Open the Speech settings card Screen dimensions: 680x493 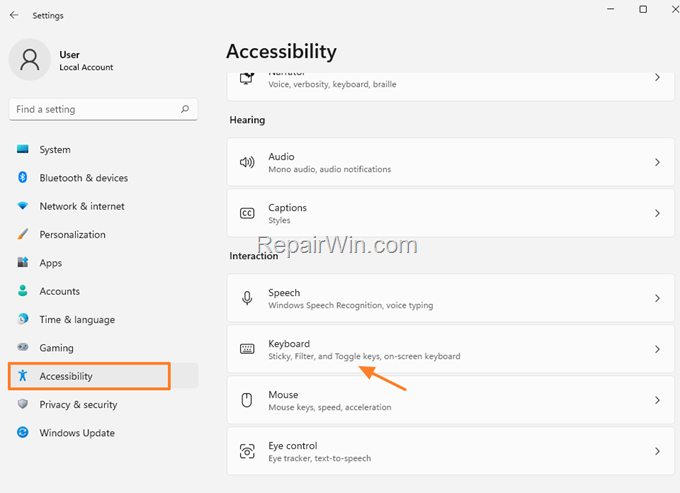point(451,298)
